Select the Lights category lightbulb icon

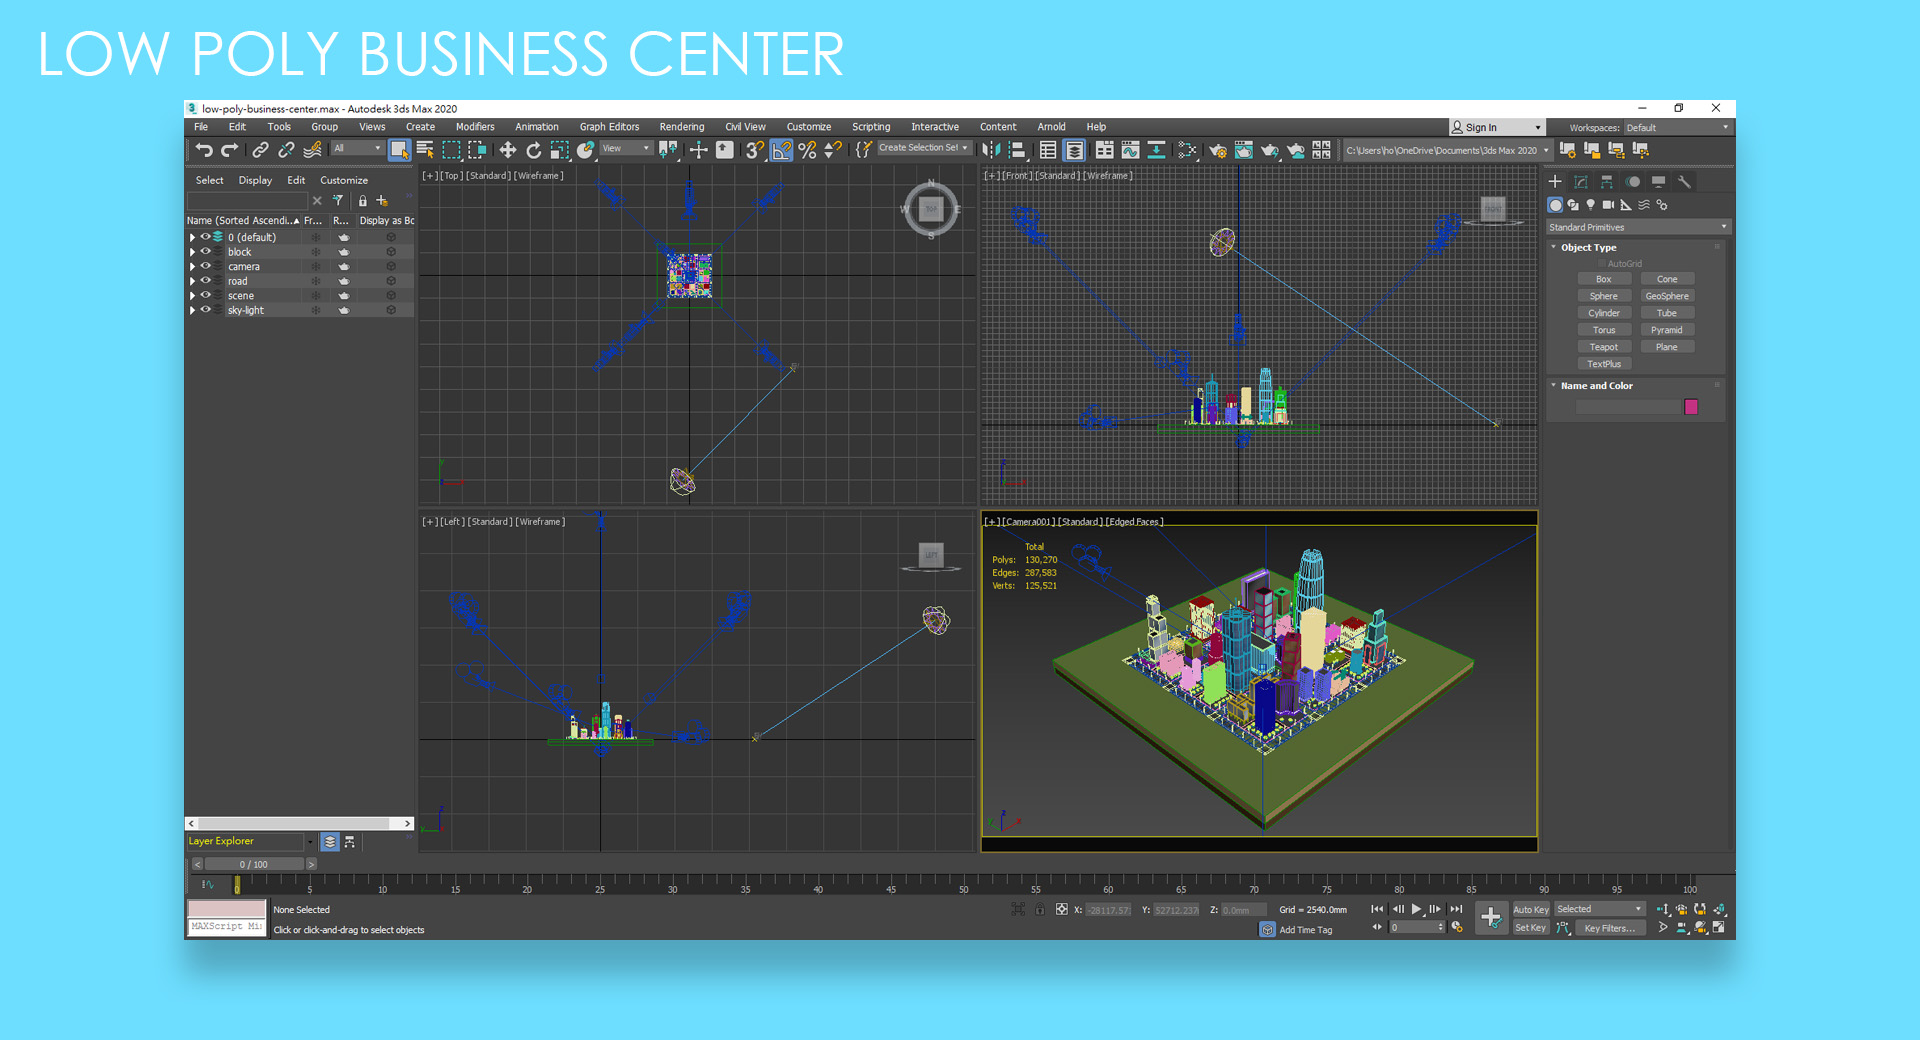pos(1591,205)
